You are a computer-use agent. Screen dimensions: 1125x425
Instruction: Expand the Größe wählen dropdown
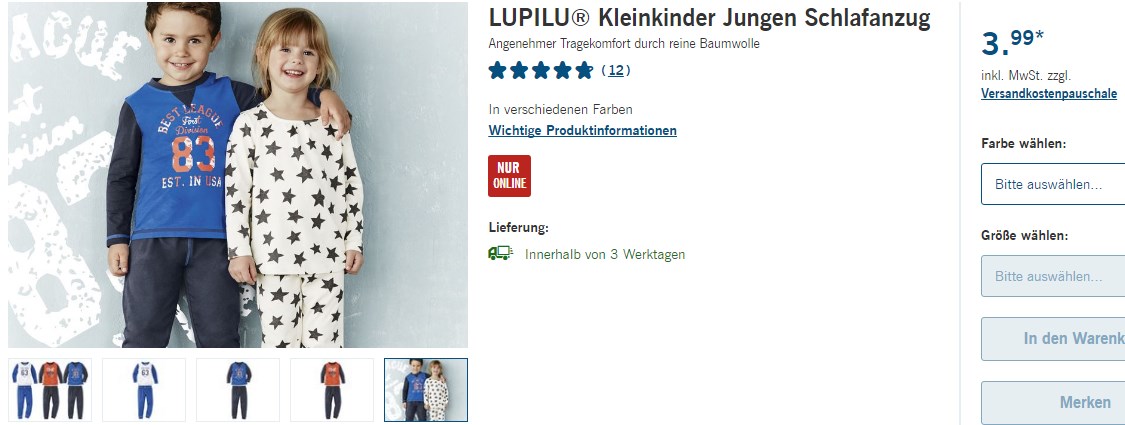[x=1053, y=276]
